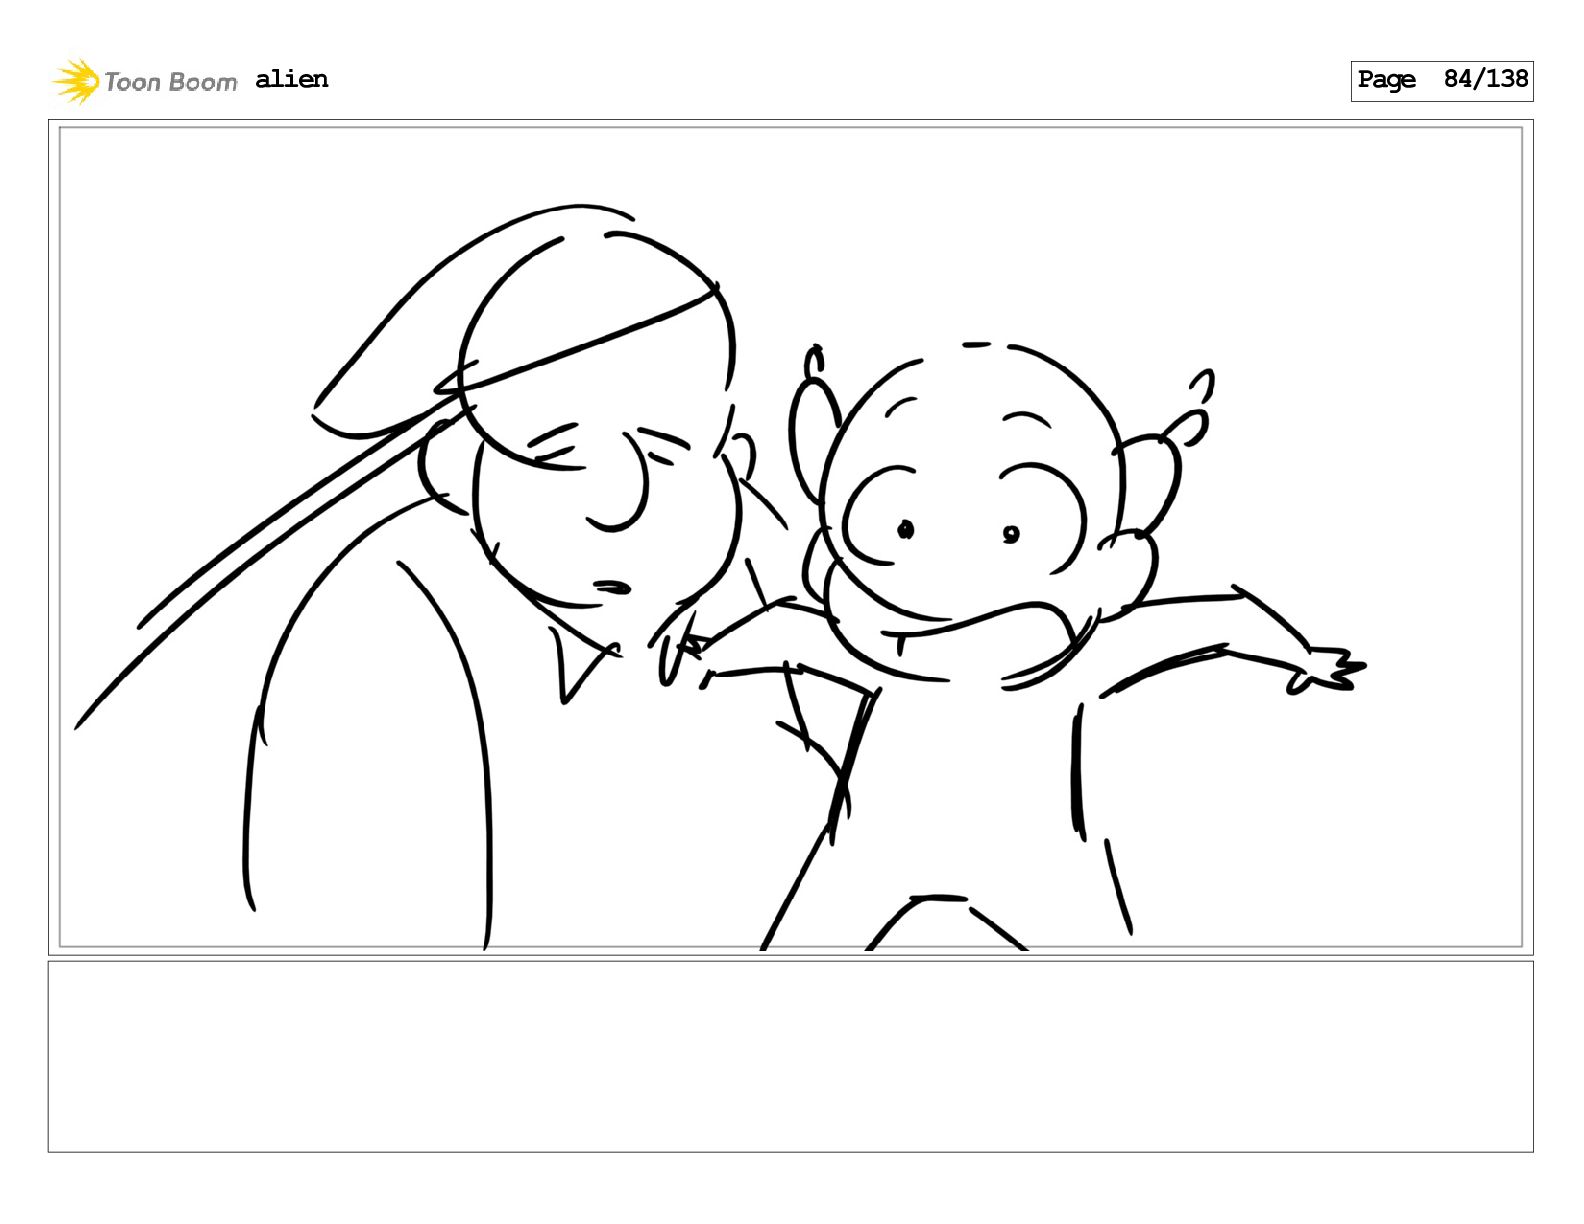Viewport: 1584px width, 1224px height.
Task: Click the Page 84/138 indicator
Action: [1441, 80]
